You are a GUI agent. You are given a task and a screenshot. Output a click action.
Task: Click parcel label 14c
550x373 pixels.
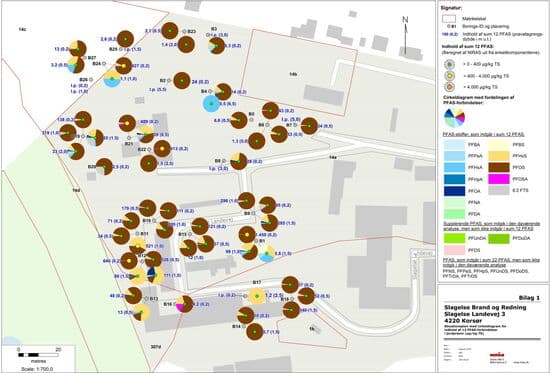point(22,29)
